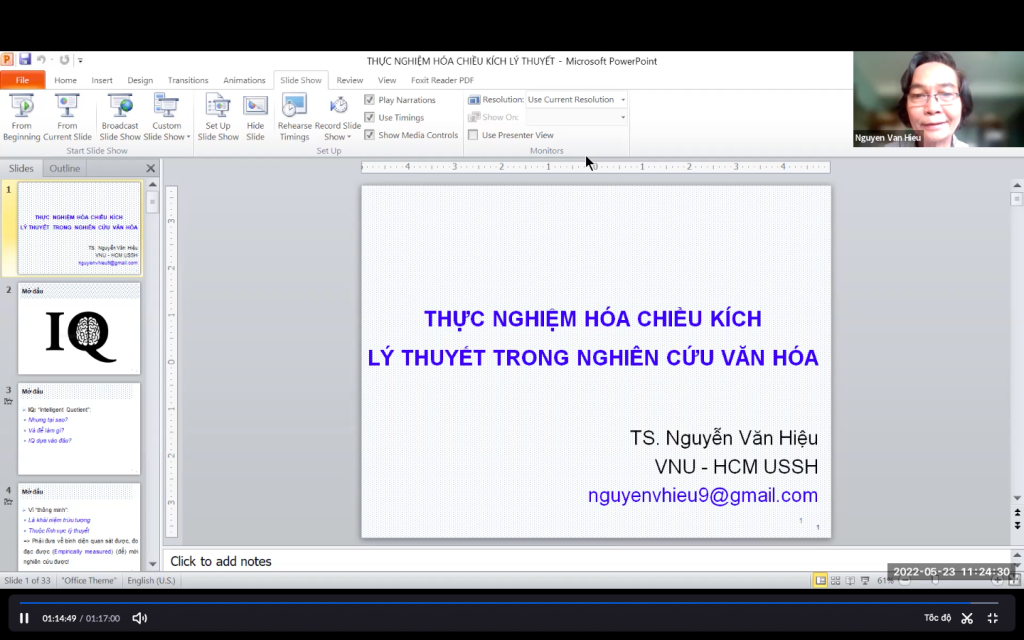This screenshot has height=640, width=1024.
Task: Select slide 1 thumbnail
Action: (x=79, y=228)
